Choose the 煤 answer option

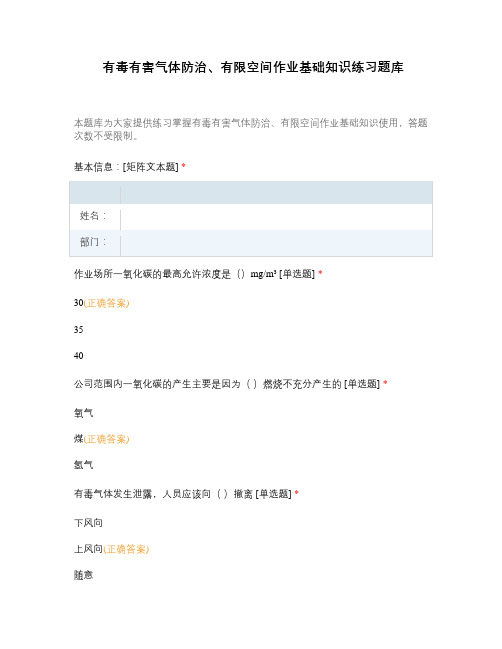pyautogui.click(x=79, y=439)
